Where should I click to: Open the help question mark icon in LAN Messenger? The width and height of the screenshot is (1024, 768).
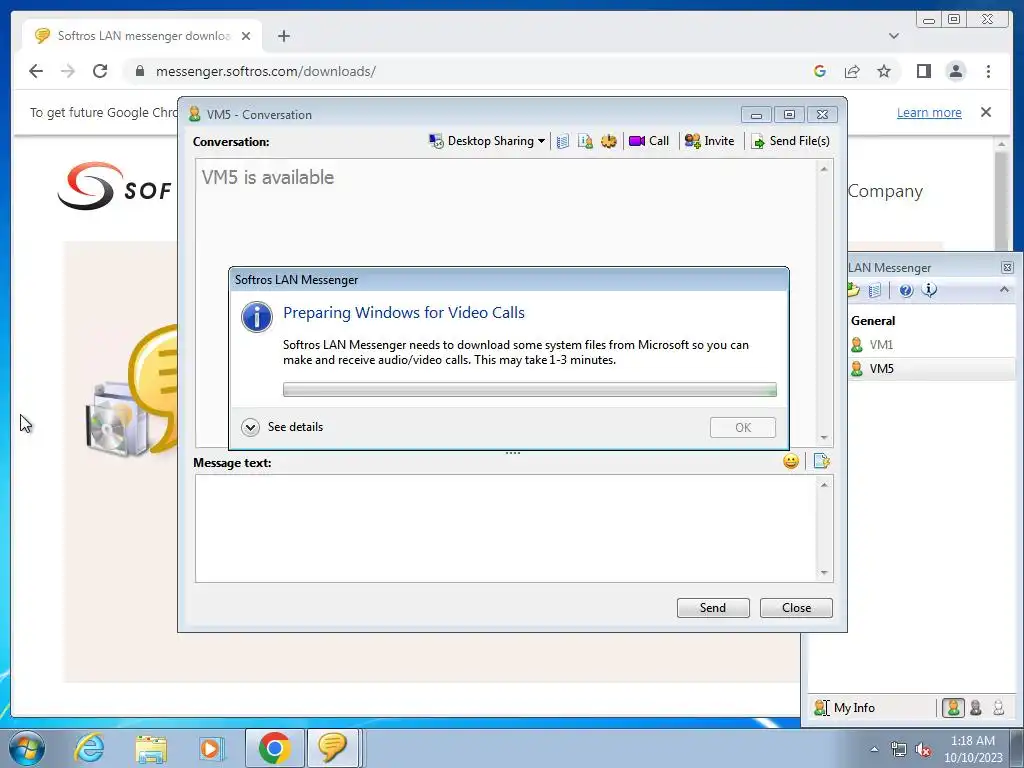pyautogui.click(x=906, y=291)
